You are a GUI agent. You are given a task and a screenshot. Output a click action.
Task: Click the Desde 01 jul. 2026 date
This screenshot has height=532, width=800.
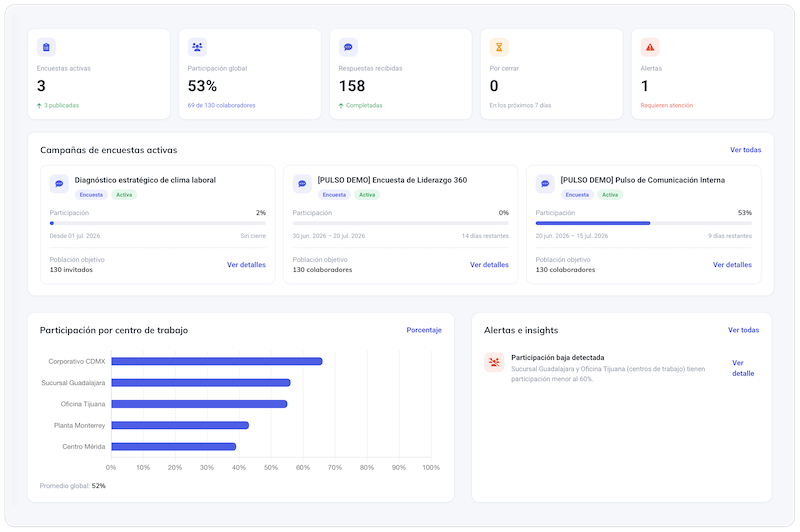[x=75, y=236]
